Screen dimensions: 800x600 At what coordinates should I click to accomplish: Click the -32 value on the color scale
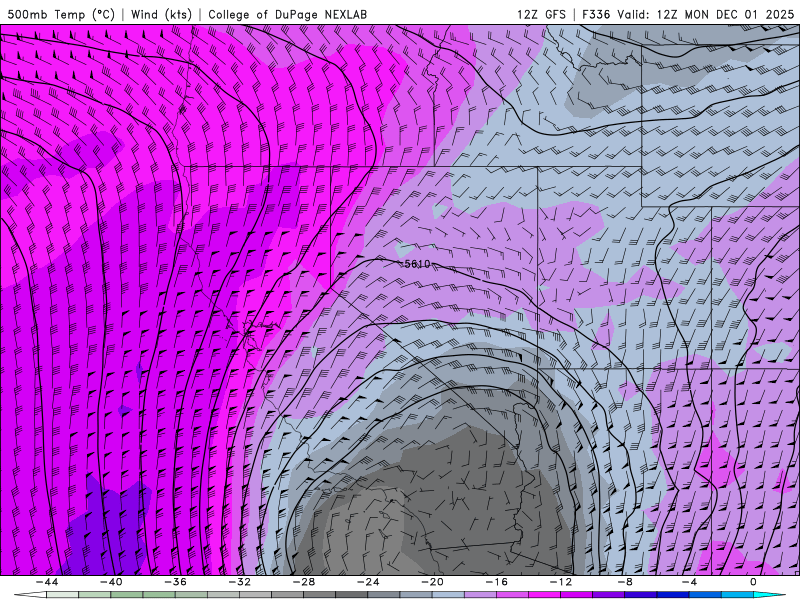[240, 582]
